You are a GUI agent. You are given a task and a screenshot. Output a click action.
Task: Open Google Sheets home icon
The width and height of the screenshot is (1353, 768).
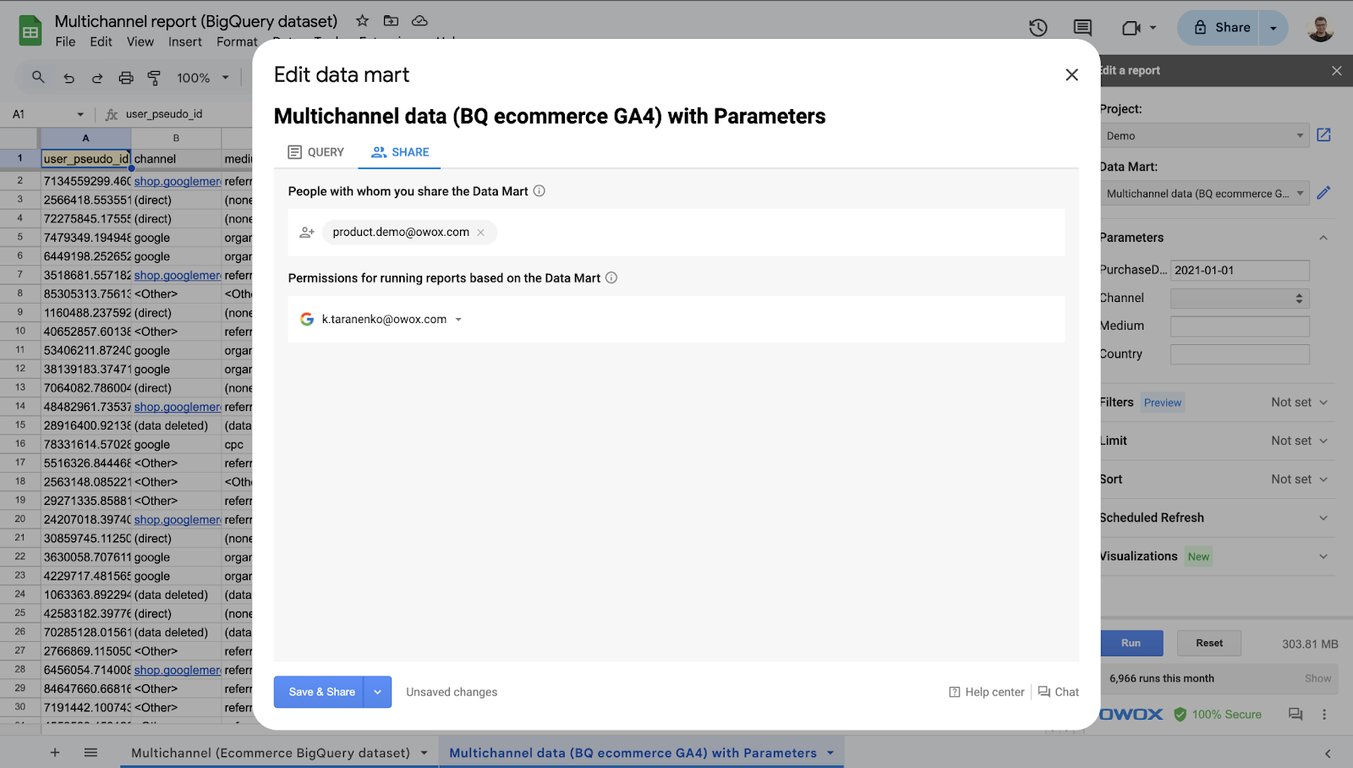coord(30,30)
